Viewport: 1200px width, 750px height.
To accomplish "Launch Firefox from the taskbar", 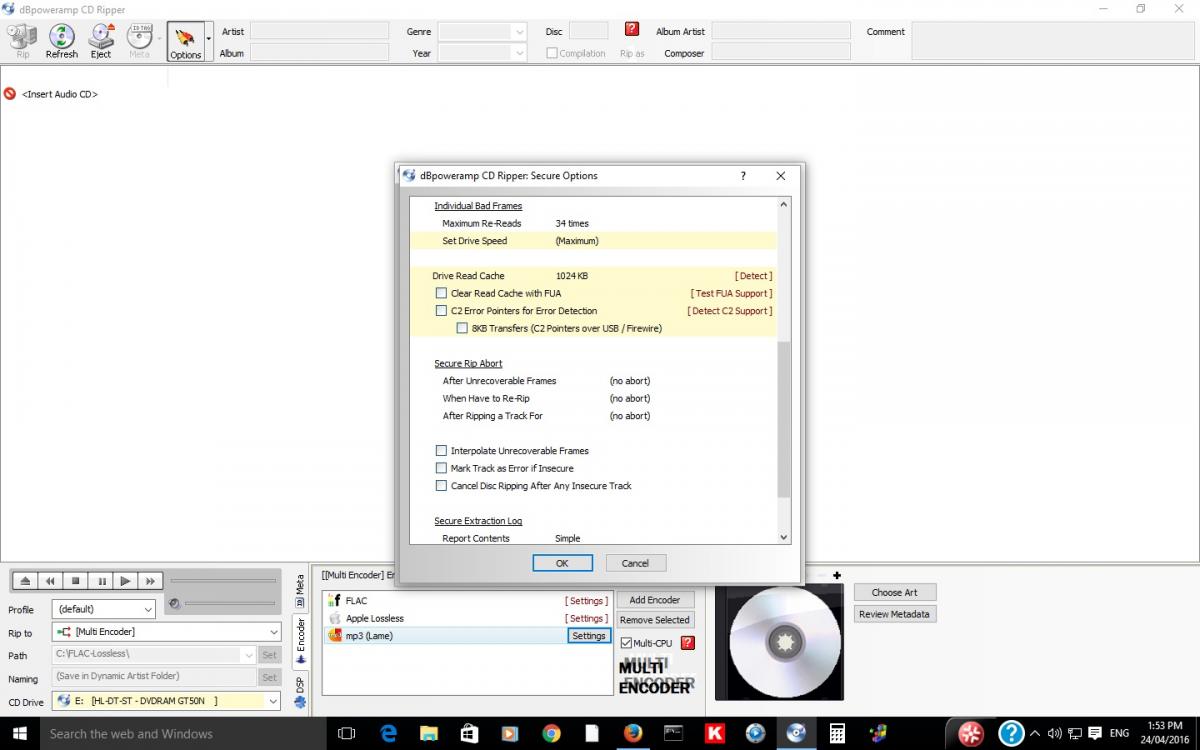I will click(632, 733).
